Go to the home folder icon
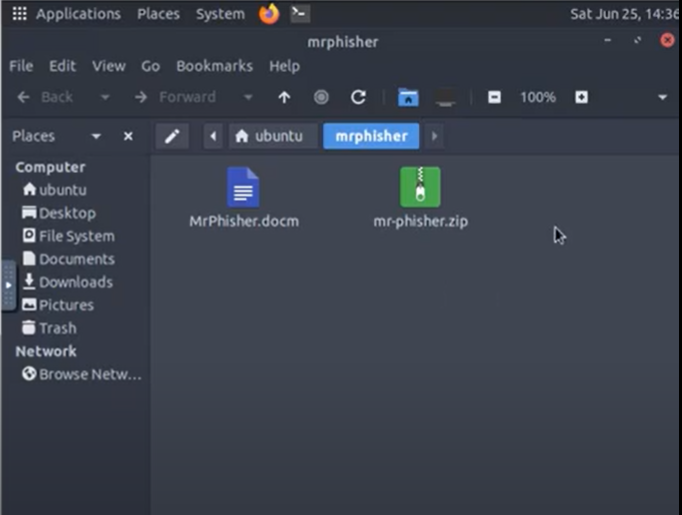This screenshot has height=515, width=682. click(408, 97)
